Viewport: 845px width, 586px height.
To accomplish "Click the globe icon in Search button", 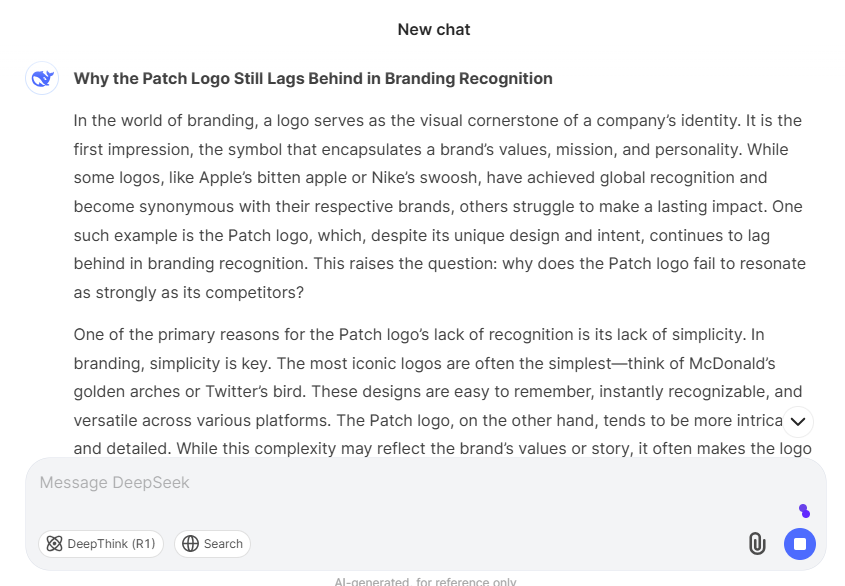I will [x=190, y=544].
